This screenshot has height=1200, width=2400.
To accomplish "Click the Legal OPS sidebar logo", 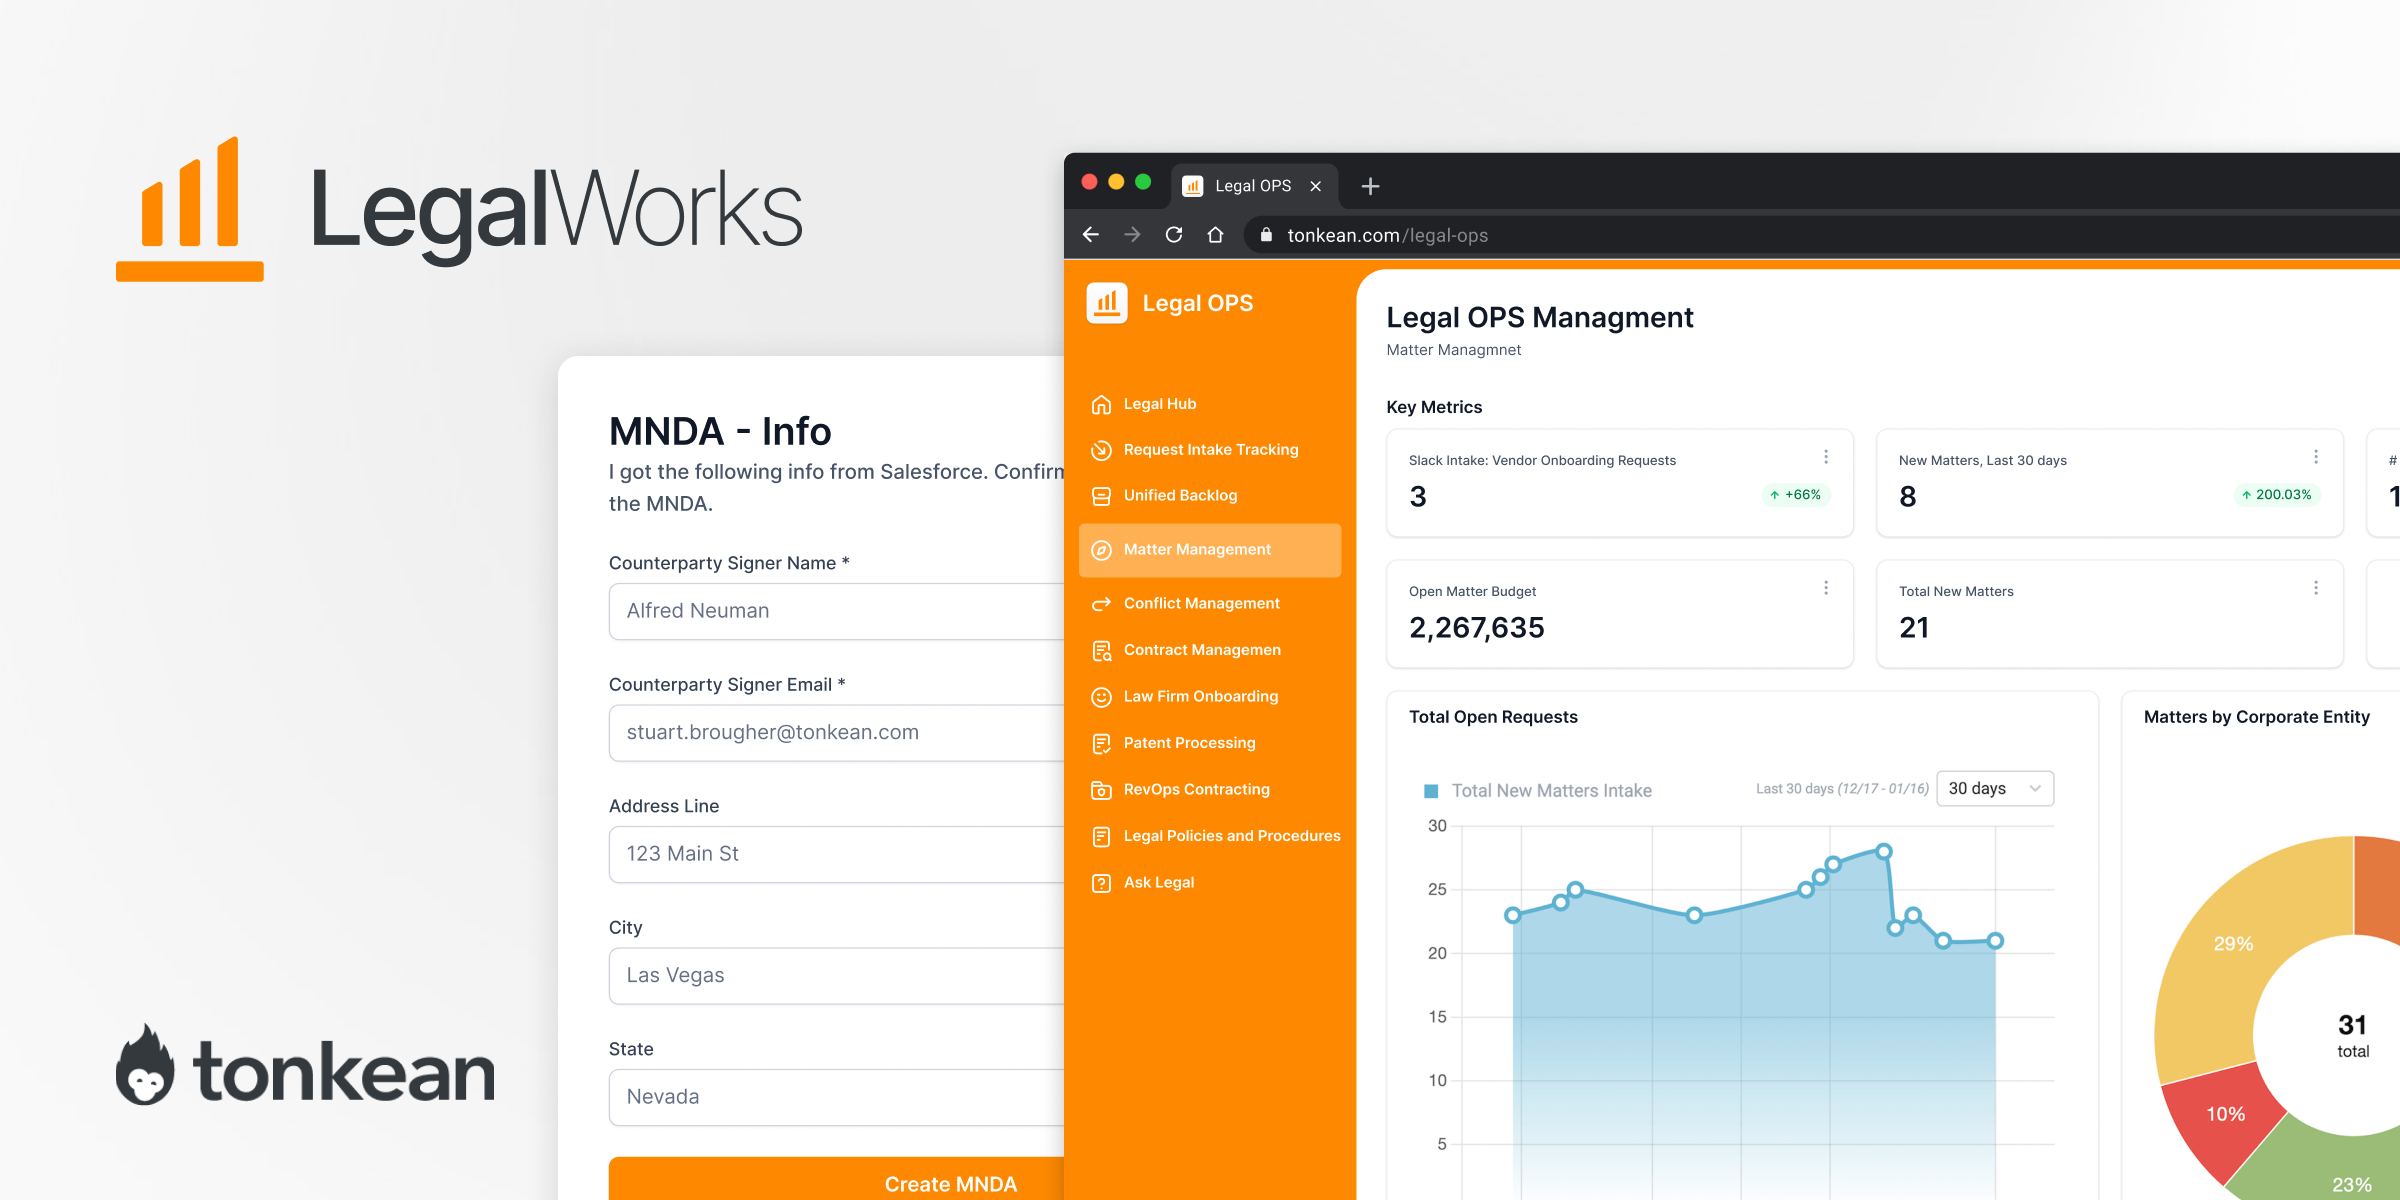I will point(1107,303).
